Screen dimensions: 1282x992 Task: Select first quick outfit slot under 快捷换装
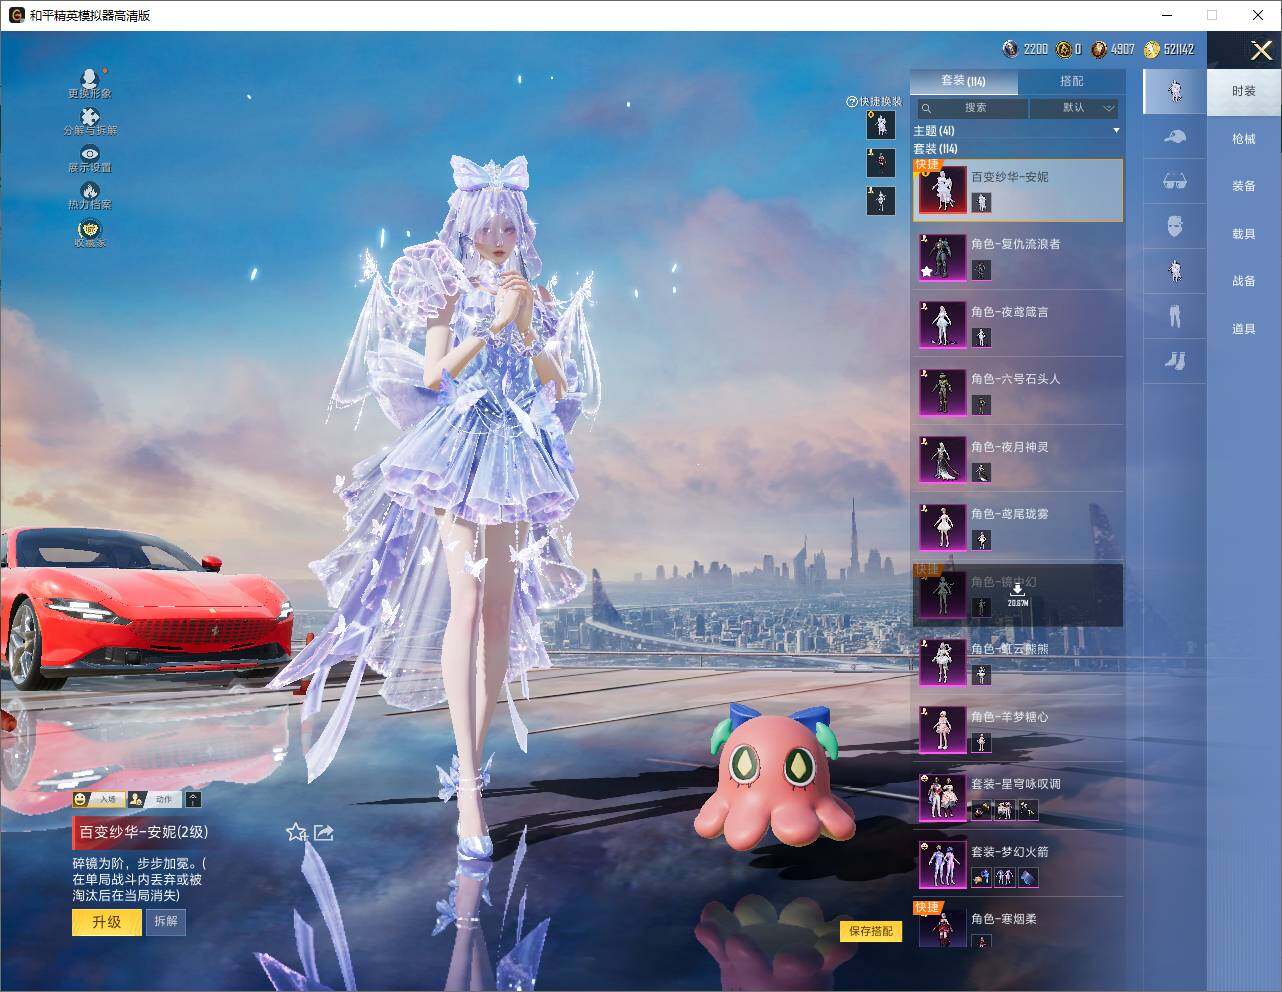click(881, 125)
